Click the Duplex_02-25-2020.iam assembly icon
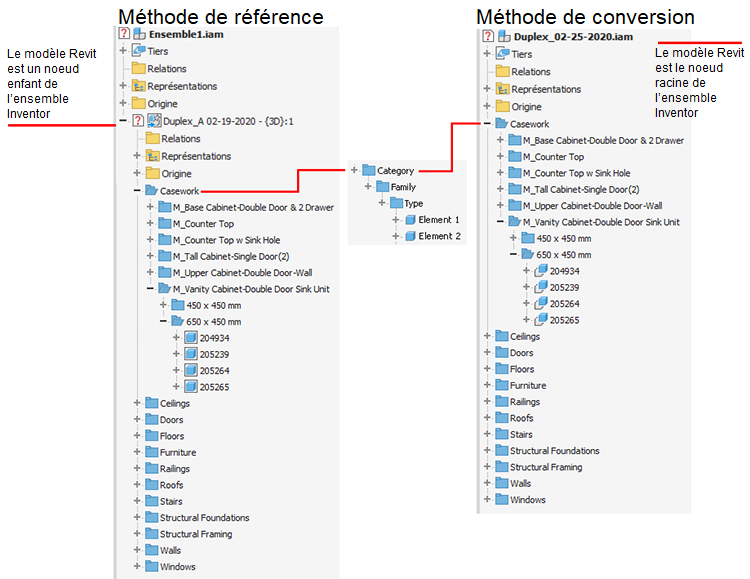750x579 pixels. pyautogui.click(x=504, y=36)
